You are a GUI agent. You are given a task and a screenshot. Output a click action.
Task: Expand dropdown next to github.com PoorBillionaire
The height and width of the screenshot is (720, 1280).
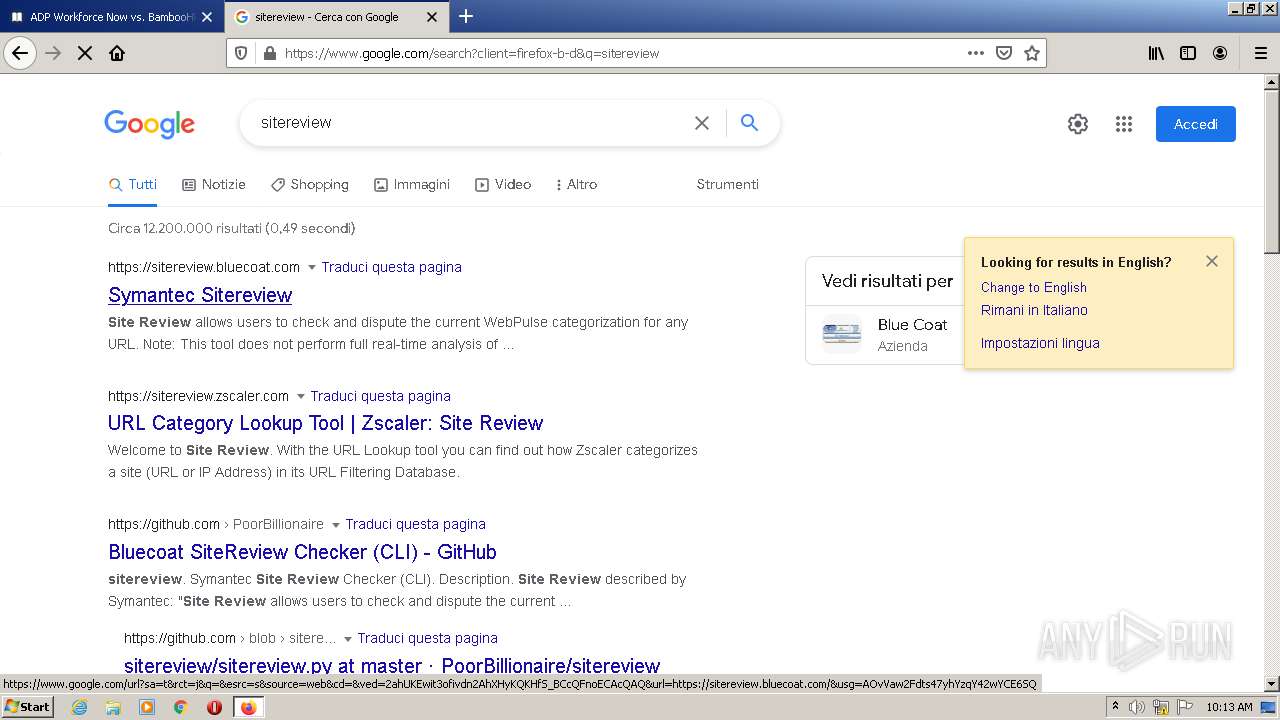[336, 525]
